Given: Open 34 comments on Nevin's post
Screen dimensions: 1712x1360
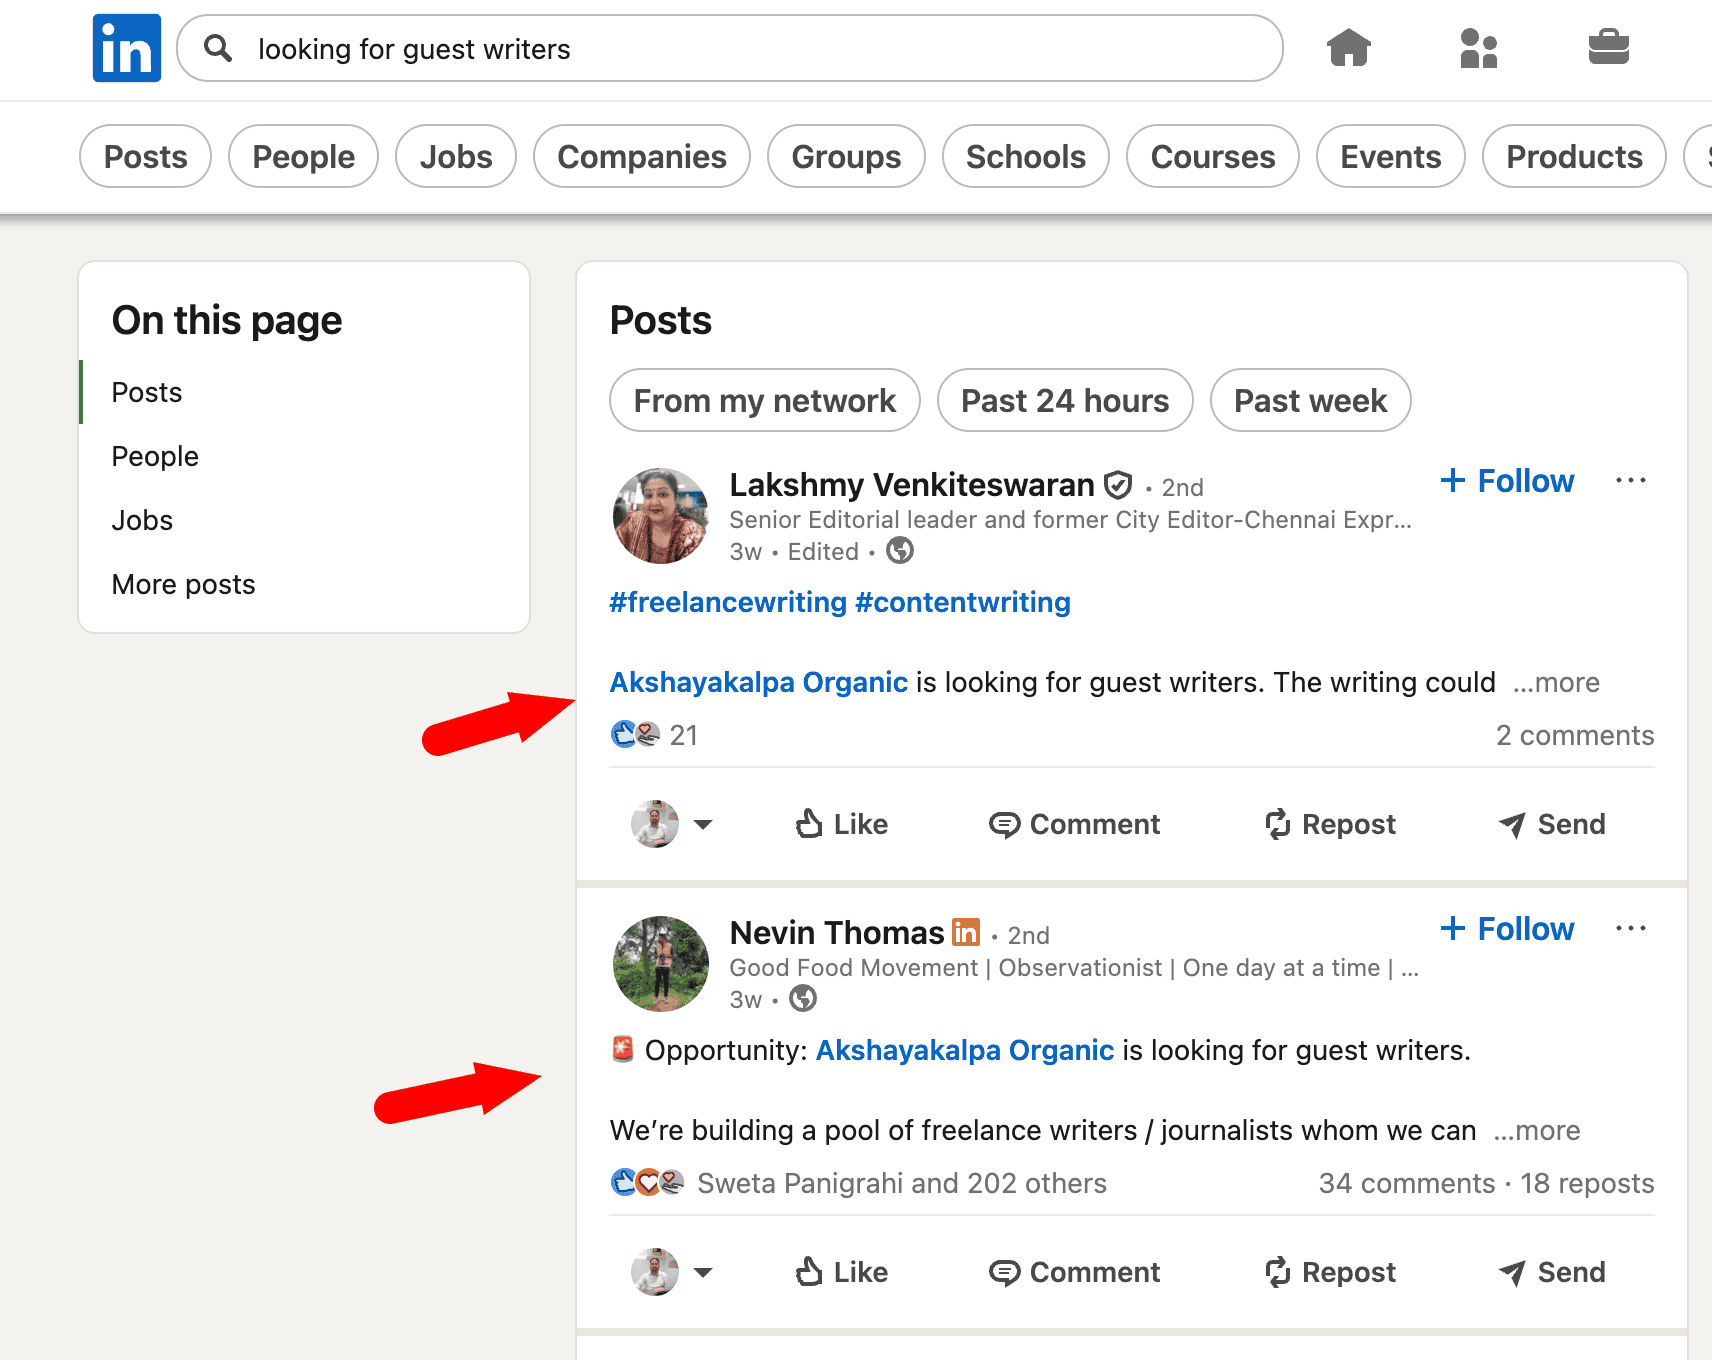Looking at the screenshot, I should point(1407,1183).
